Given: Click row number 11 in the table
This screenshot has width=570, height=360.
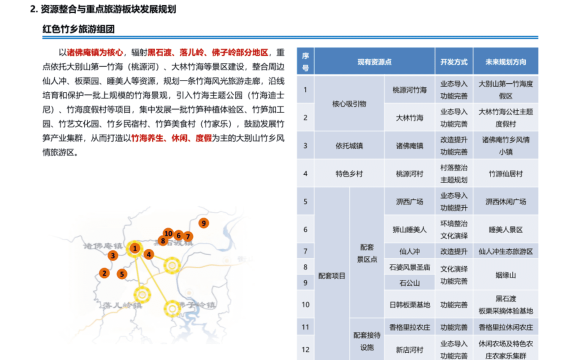Looking at the screenshot, I should [x=305, y=327].
